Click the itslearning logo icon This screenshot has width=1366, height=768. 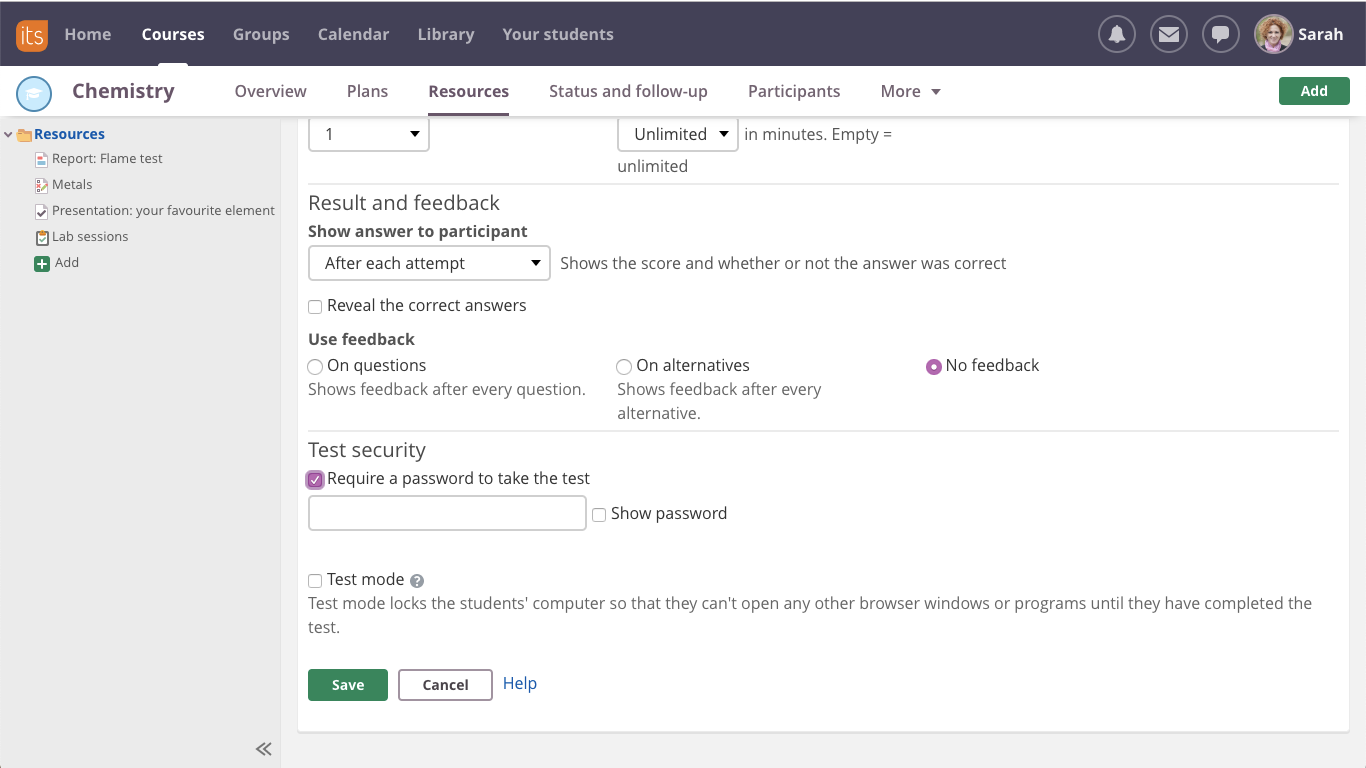coord(32,34)
